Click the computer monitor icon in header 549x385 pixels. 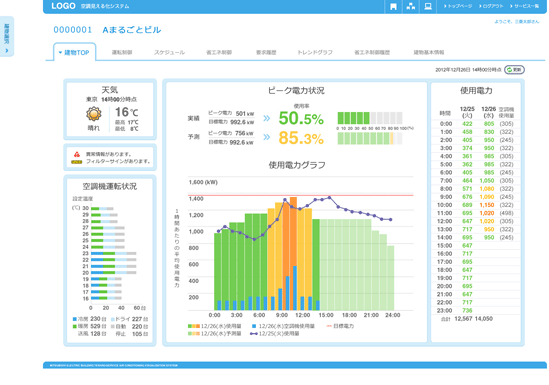click(428, 6)
